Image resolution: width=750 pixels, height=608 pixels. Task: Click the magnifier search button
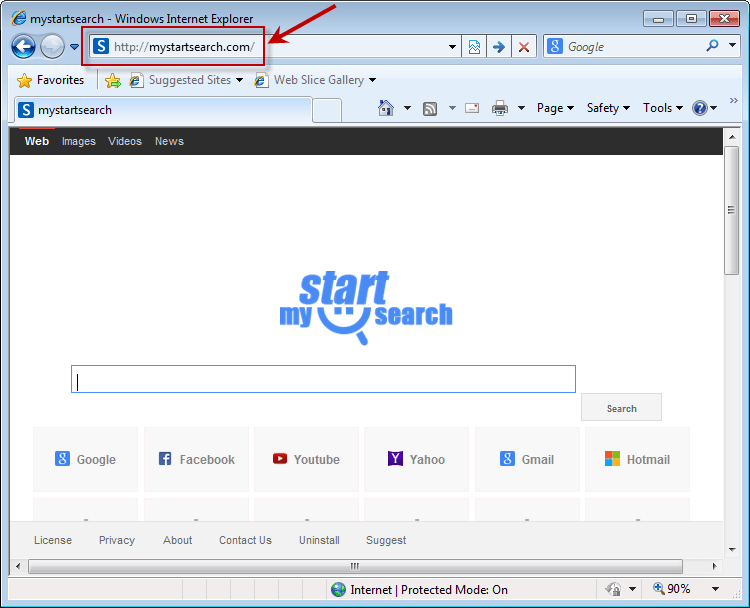[x=712, y=46]
